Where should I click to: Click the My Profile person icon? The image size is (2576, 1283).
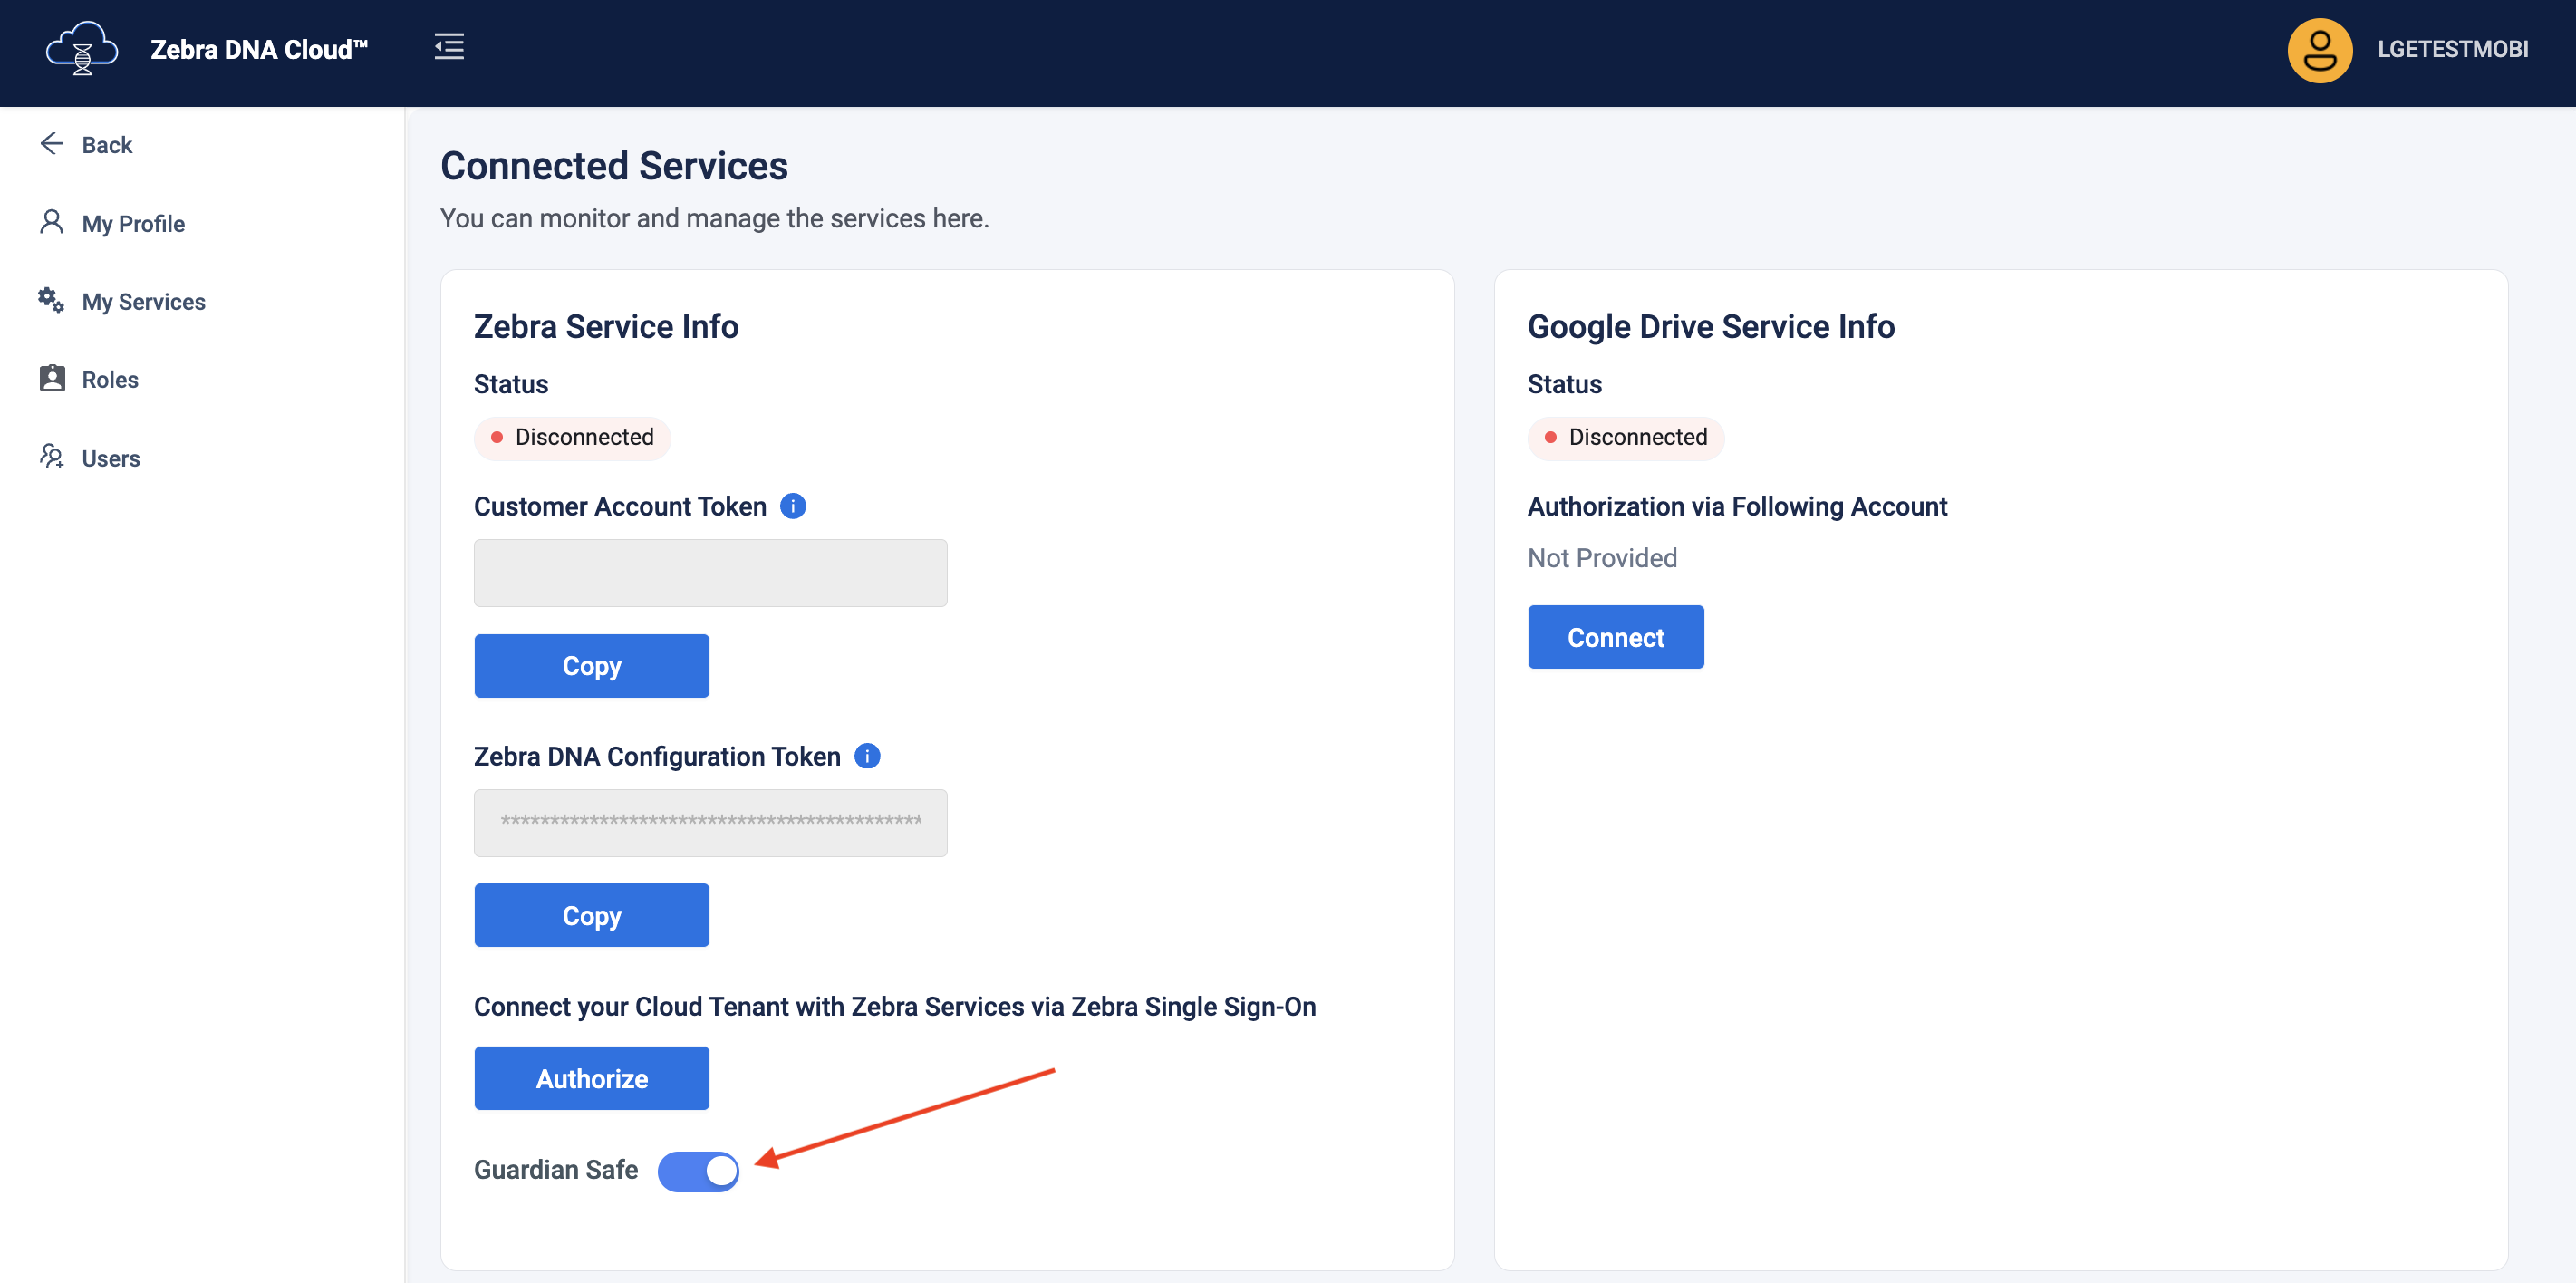click(51, 222)
